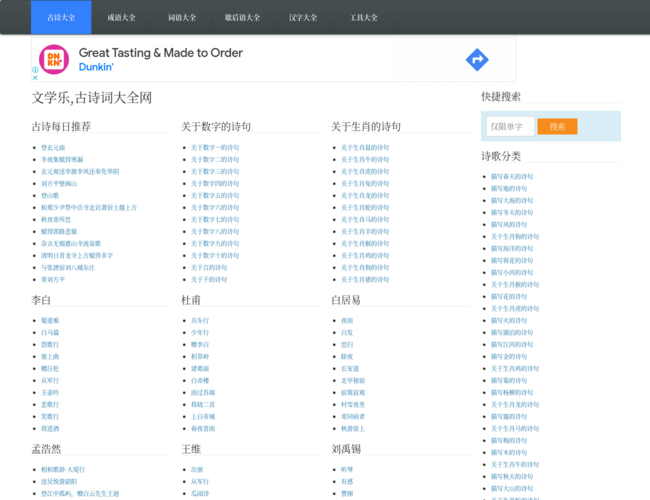This screenshot has width=650, height=500.
Task: Open 描写春天的诗句 category link
Action: tap(511, 176)
